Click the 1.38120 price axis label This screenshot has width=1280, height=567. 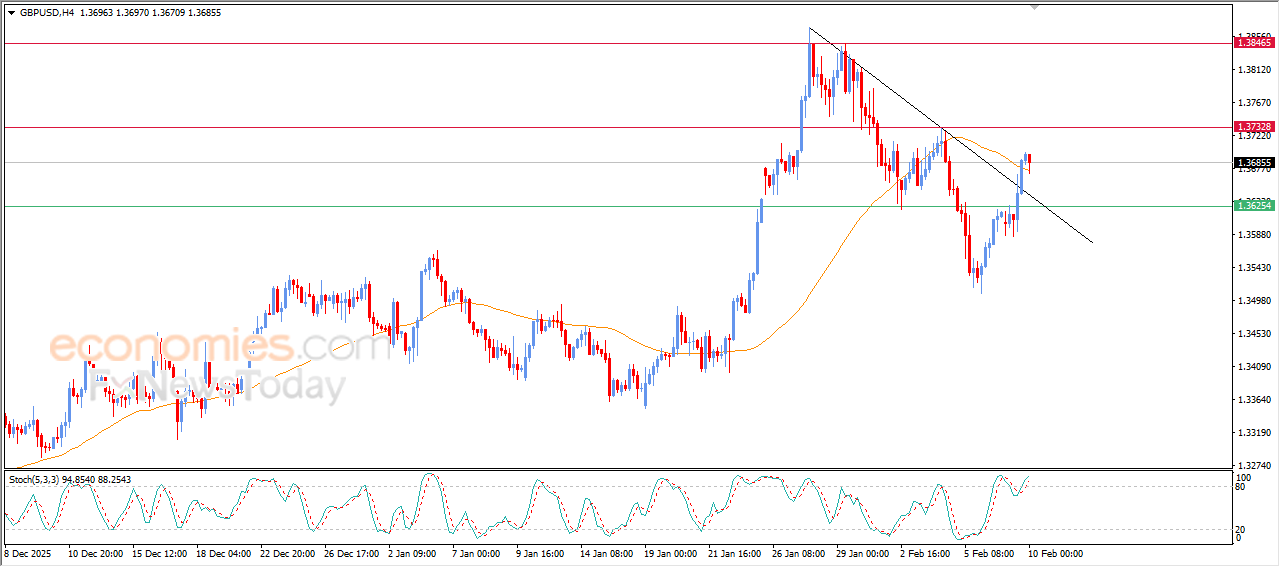pos(1253,70)
